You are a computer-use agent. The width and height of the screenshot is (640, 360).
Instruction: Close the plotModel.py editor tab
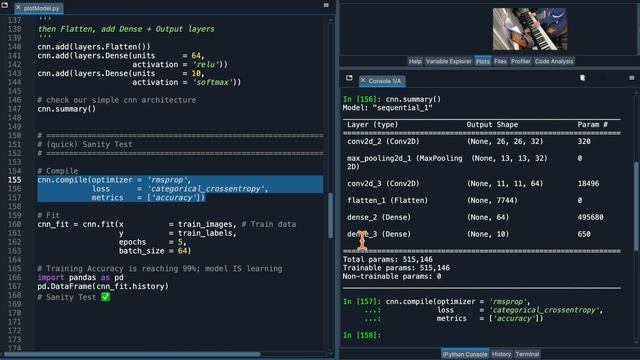[18, 8]
